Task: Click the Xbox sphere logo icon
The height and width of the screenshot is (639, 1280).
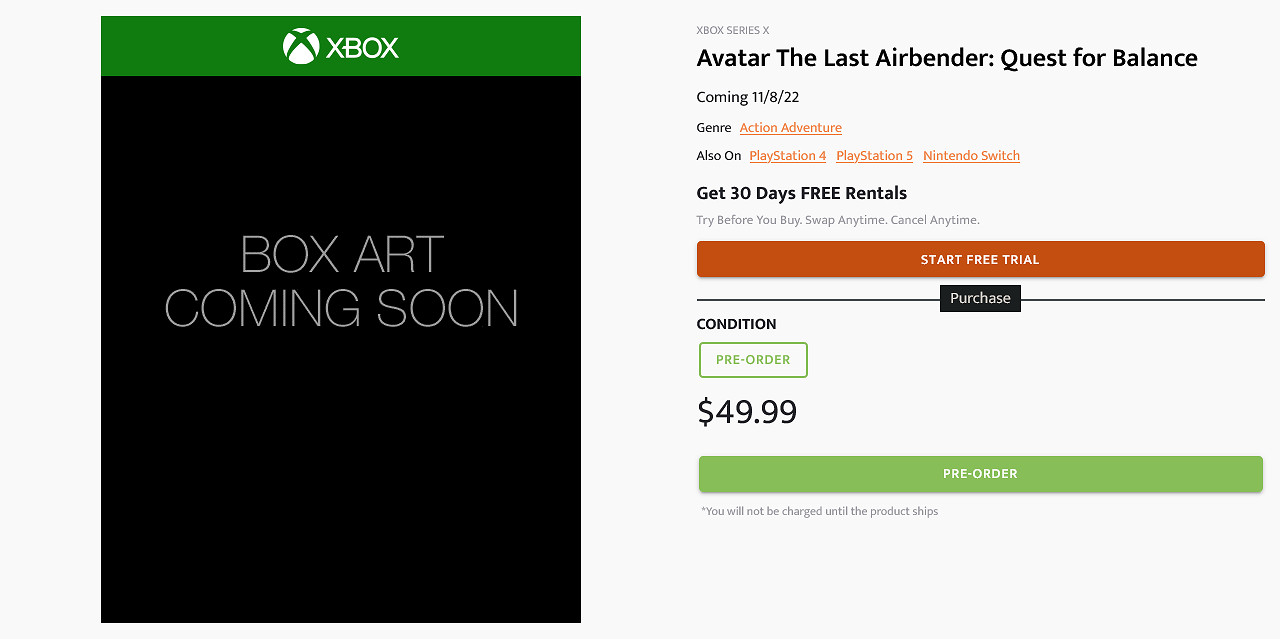Action: tap(301, 46)
